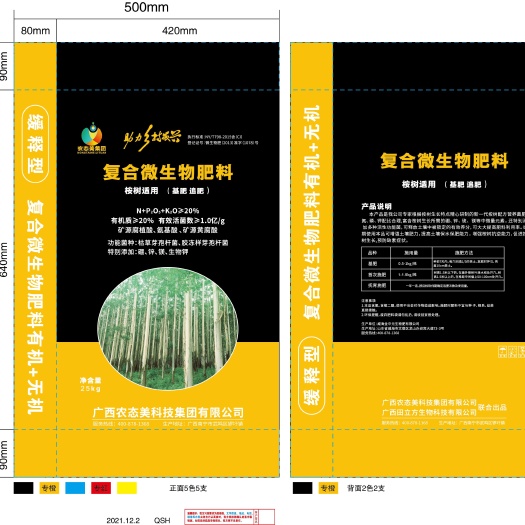525x525 pixels.
Task: Click back panel title 复合微生物肥料
Action: click(444, 161)
